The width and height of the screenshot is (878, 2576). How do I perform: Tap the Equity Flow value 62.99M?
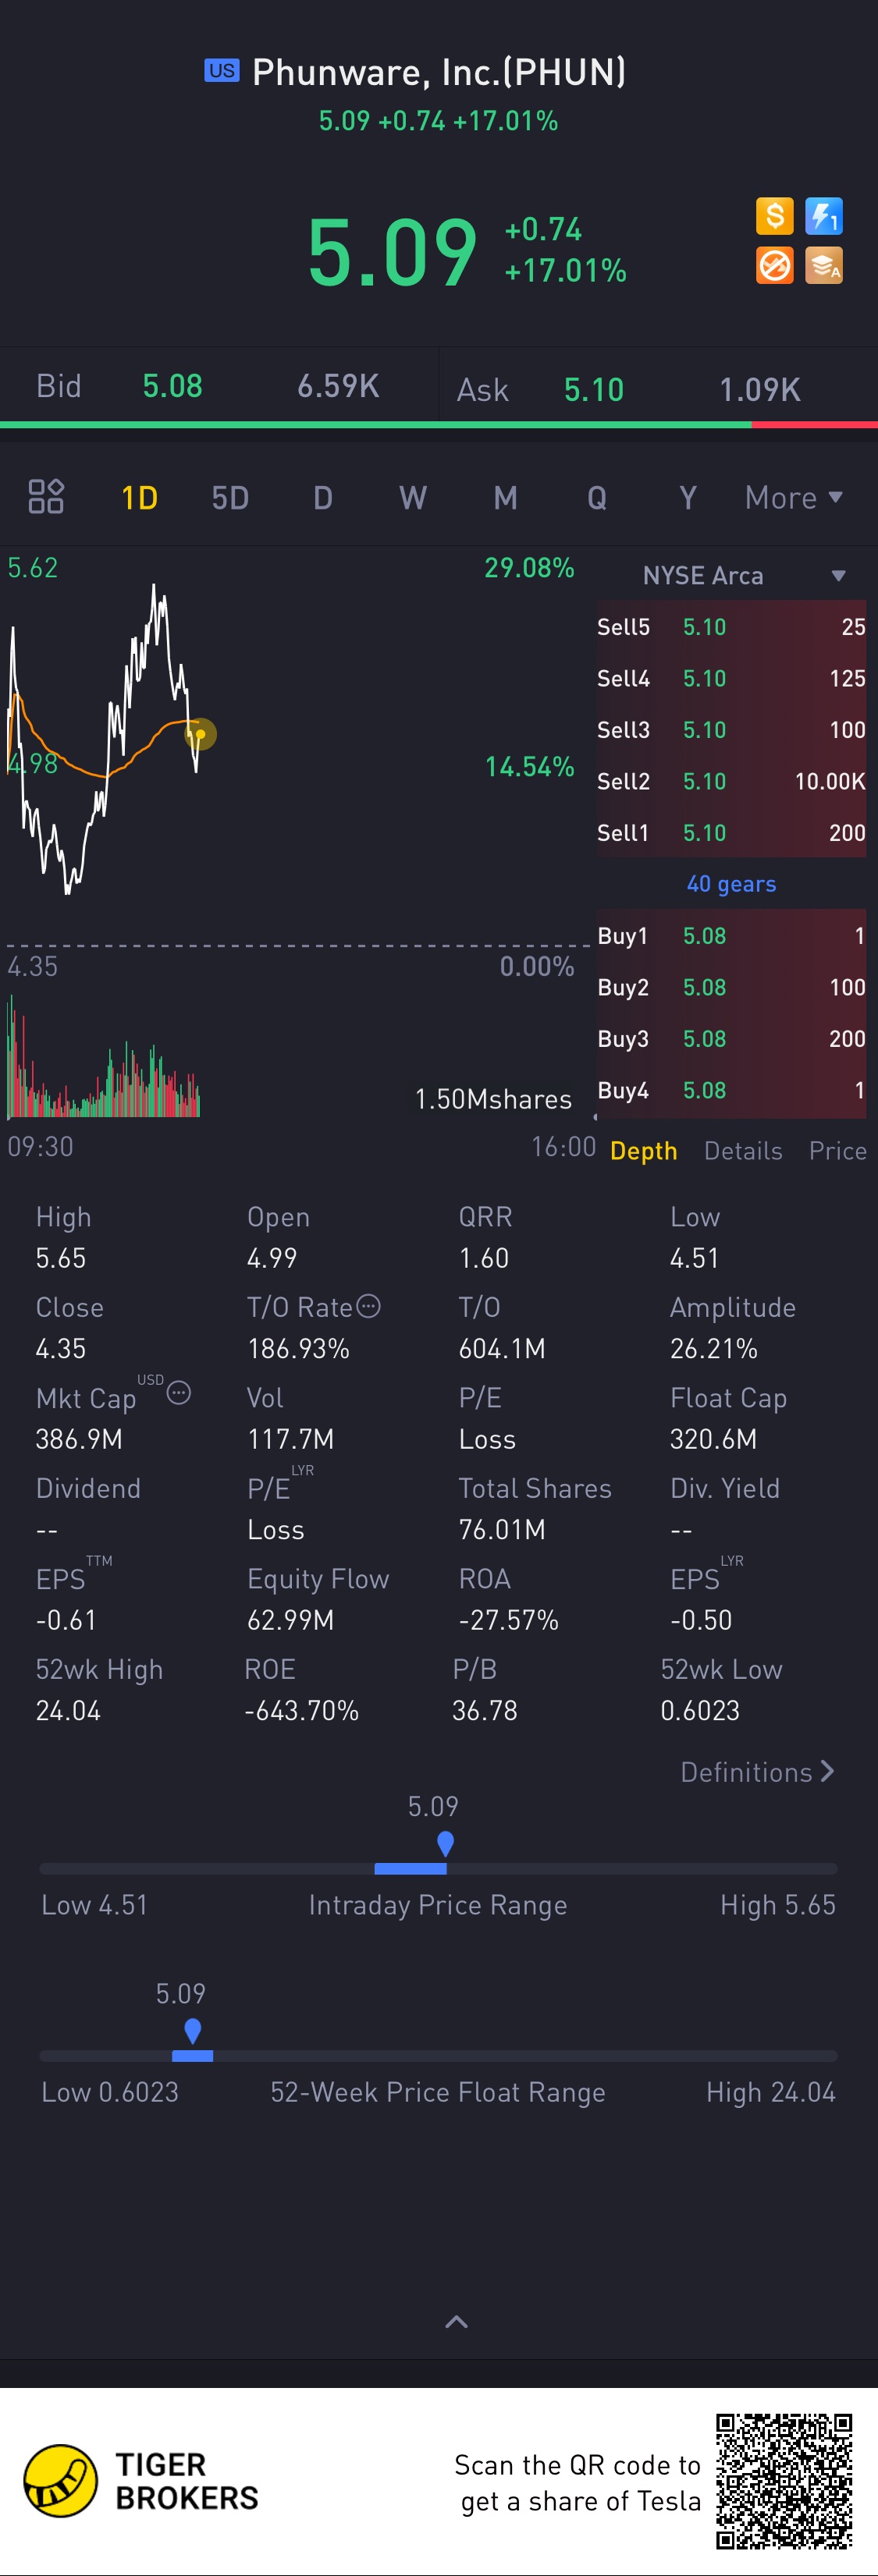point(291,1620)
